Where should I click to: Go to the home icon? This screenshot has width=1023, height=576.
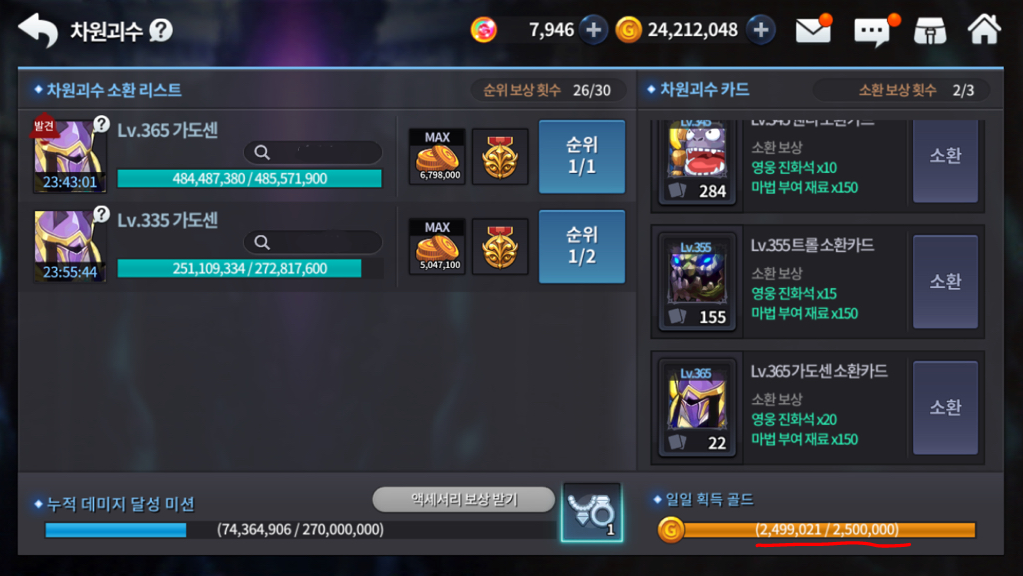coord(984,29)
